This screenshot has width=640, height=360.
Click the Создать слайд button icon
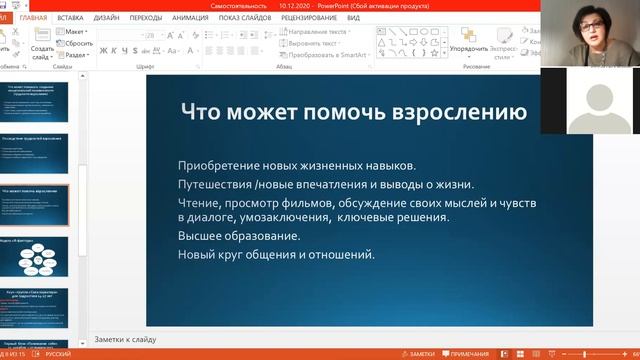coord(42,35)
